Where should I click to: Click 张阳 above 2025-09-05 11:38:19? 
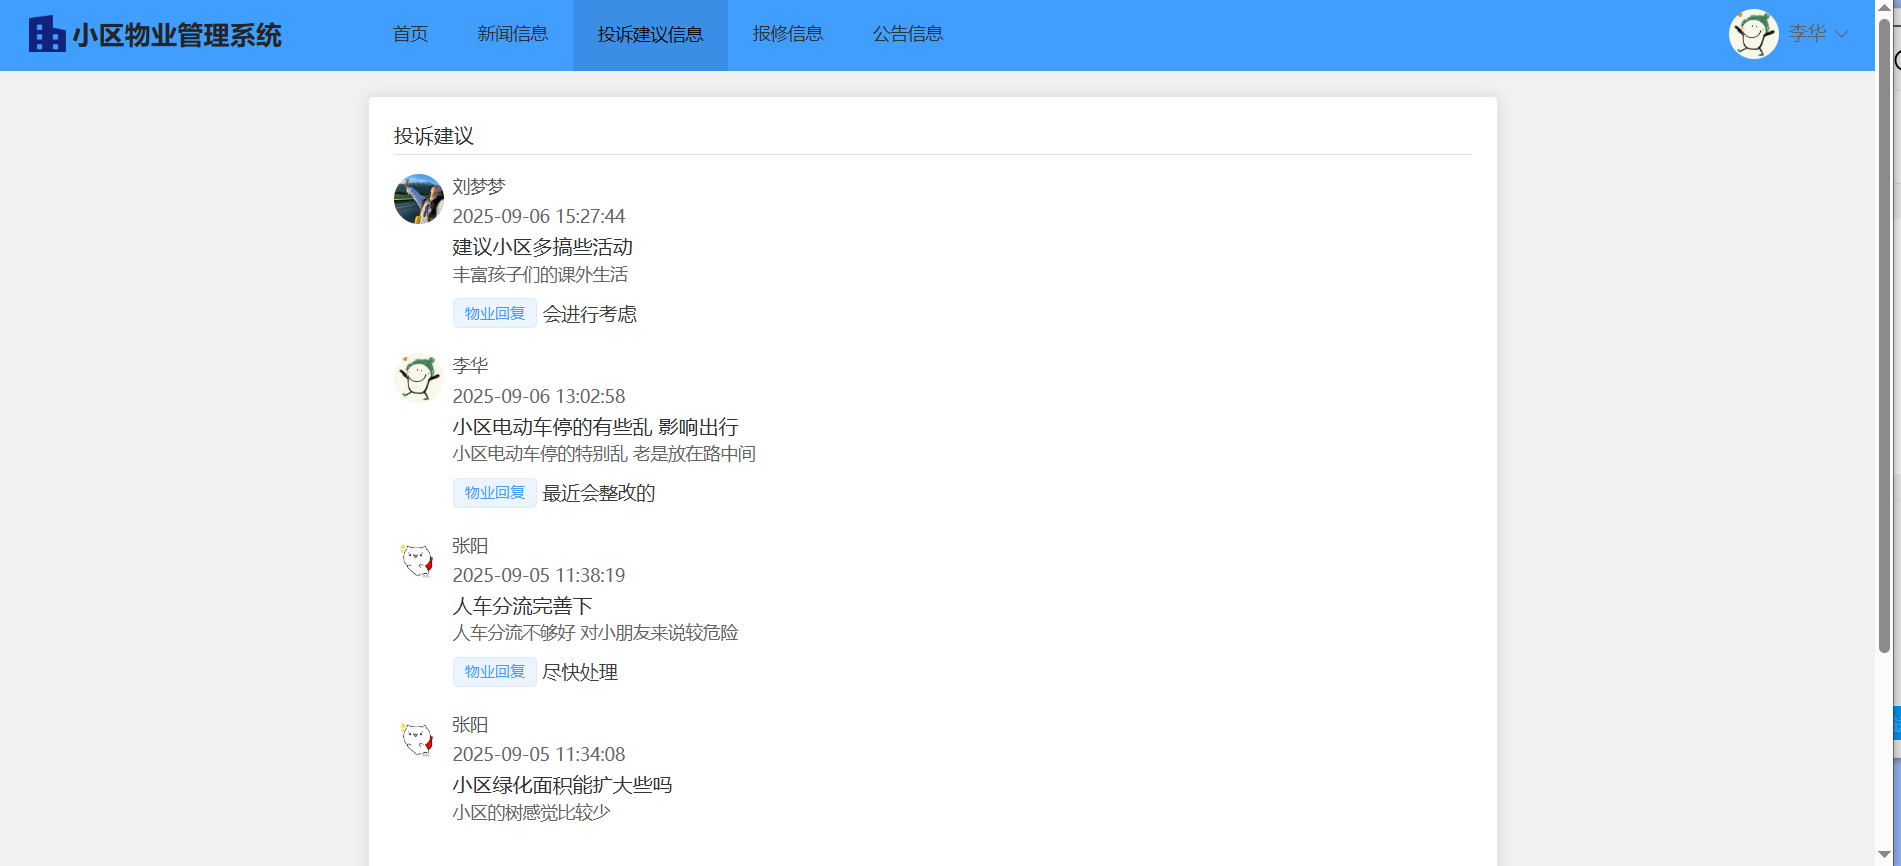pyautogui.click(x=470, y=546)
